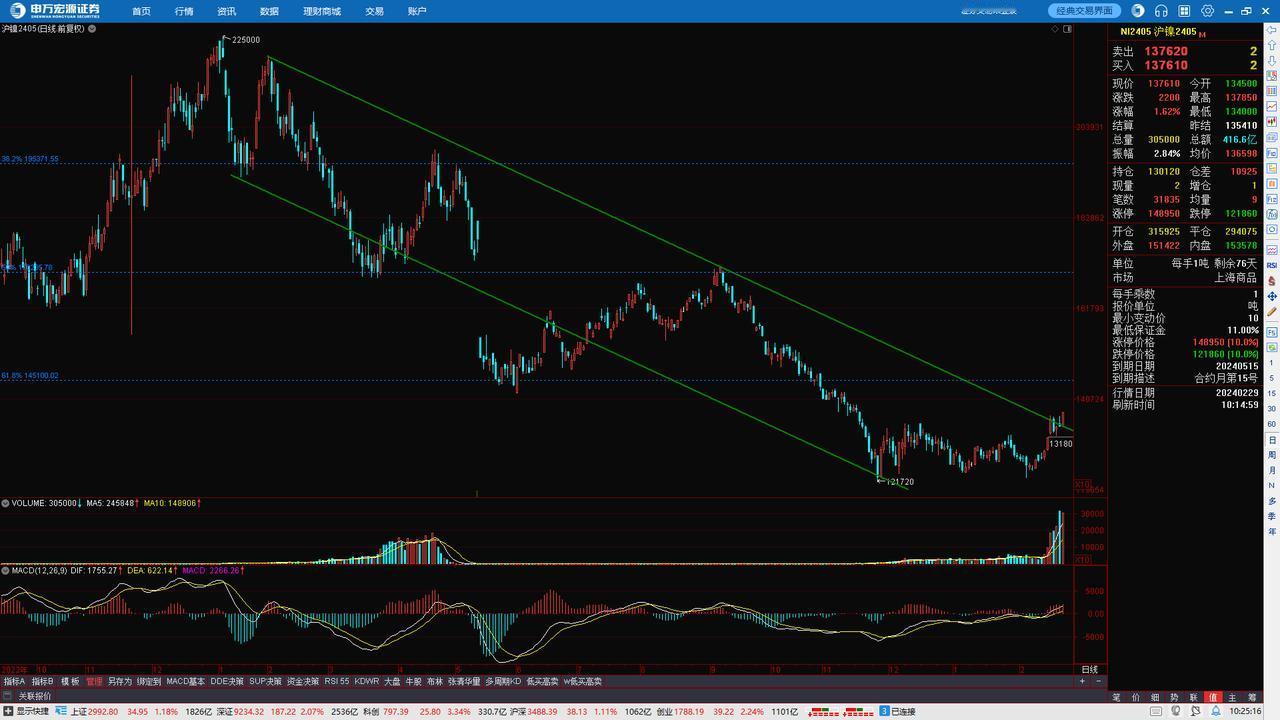Switch to the 价 tab
This screenshot has width=1280, height=720.
(1136, 697)
